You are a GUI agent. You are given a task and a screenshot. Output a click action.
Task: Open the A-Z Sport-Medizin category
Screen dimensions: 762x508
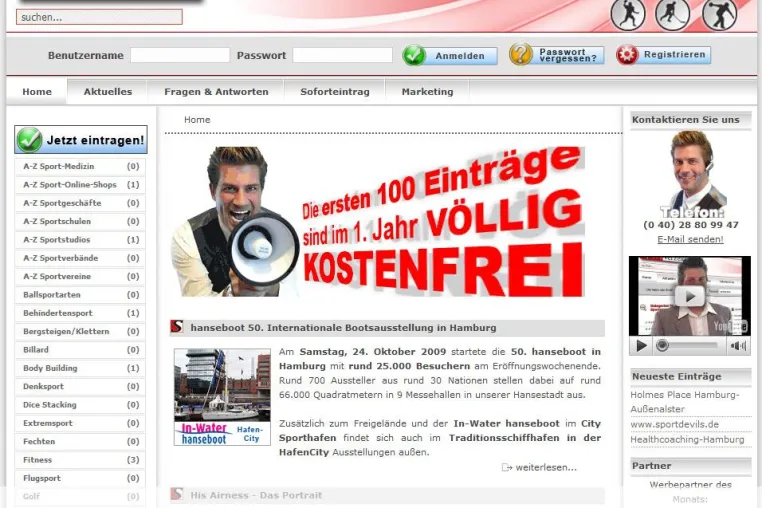coord(80,166)
